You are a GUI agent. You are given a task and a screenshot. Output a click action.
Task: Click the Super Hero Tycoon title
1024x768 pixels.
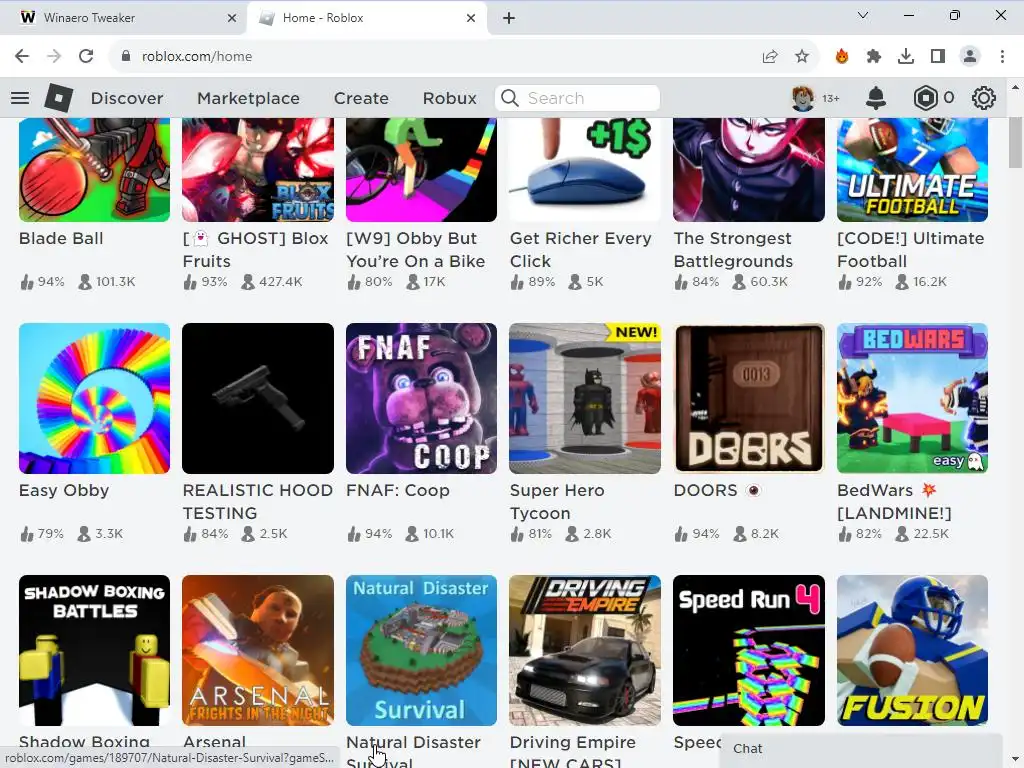click(x=557, y=502)
